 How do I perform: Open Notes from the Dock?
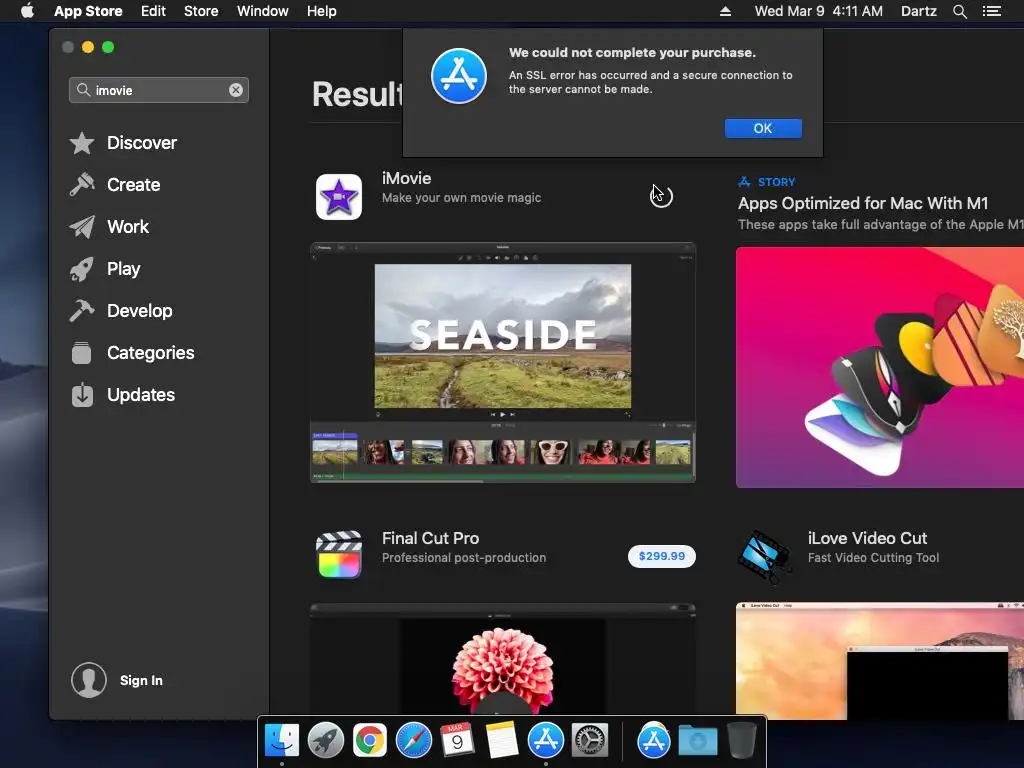point(502,740)
